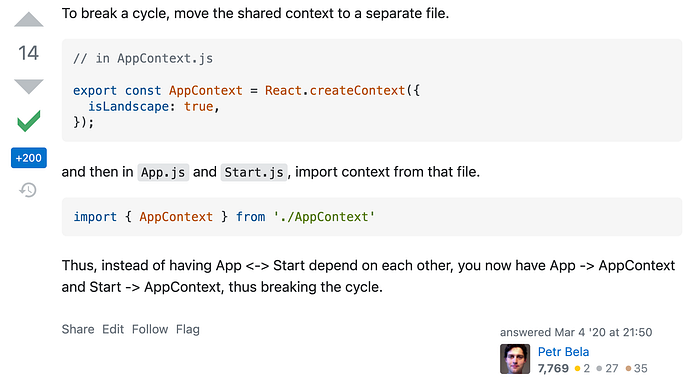Click inside the AppContext.js code block

(x=372, y=90)
